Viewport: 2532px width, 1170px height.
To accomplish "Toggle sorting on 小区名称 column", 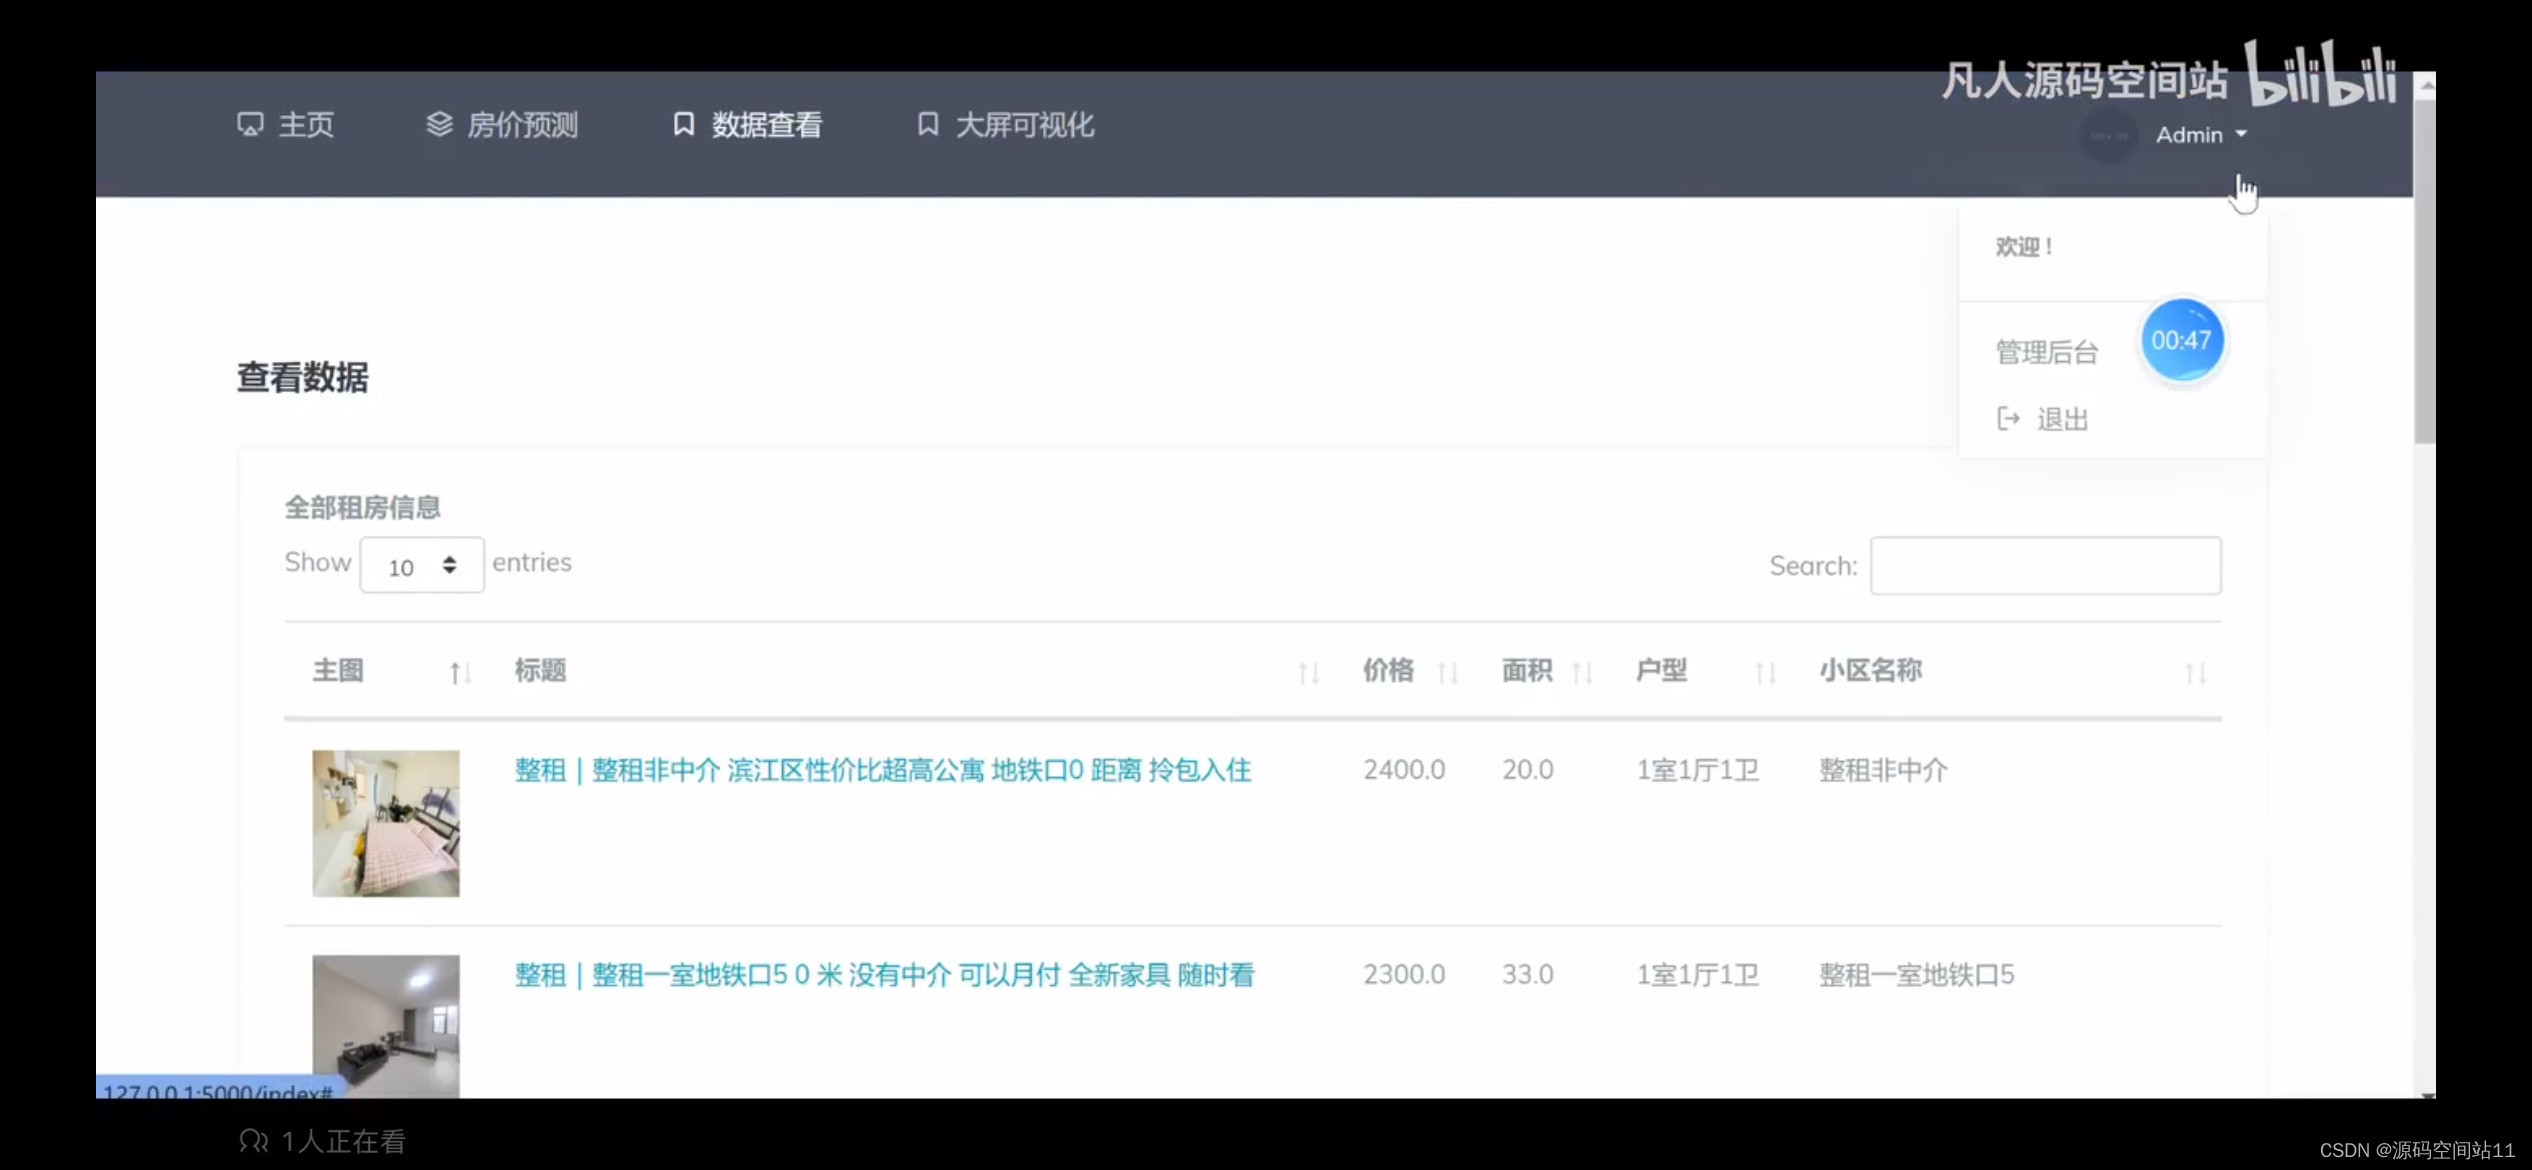I will (2195, 673).
